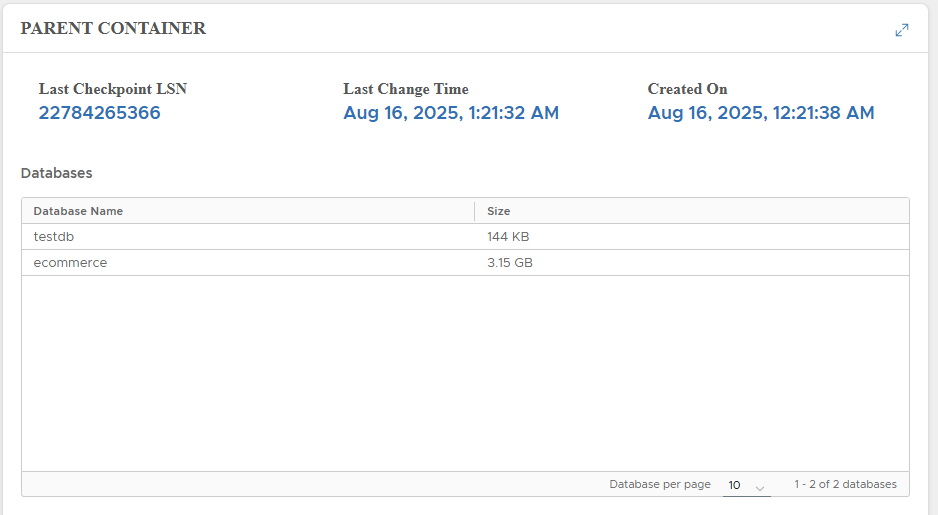This screenshot has height=515, width=938.
Task: Click the Last Checkpoint LSN label
Action: point(113,89)
